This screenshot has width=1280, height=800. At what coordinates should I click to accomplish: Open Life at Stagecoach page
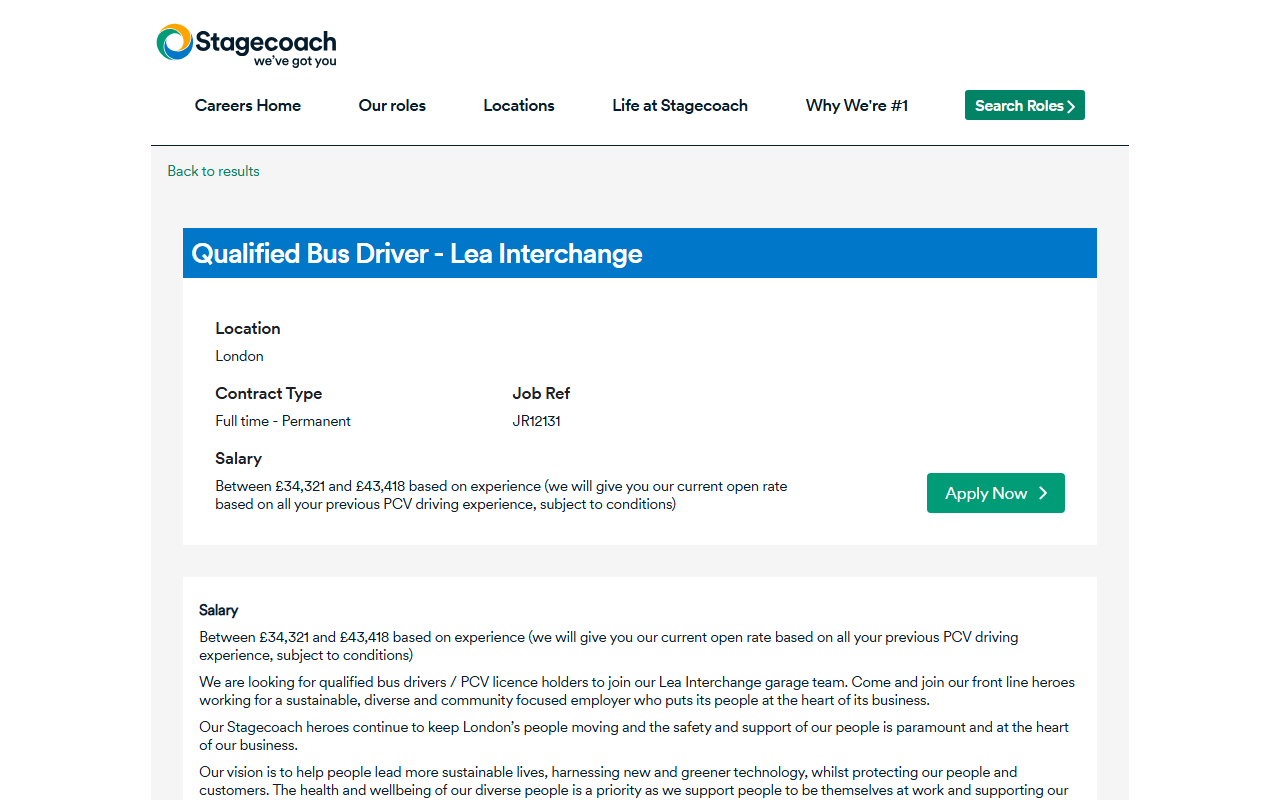coord(680,105)
